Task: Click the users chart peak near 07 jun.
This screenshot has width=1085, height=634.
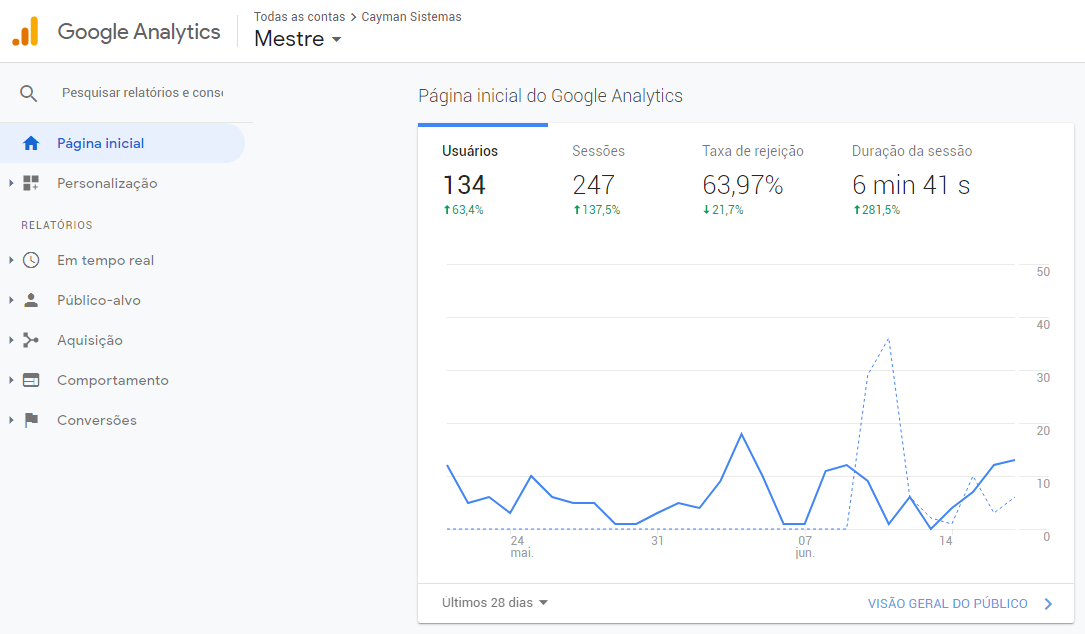Action: (x=741, y=433)
